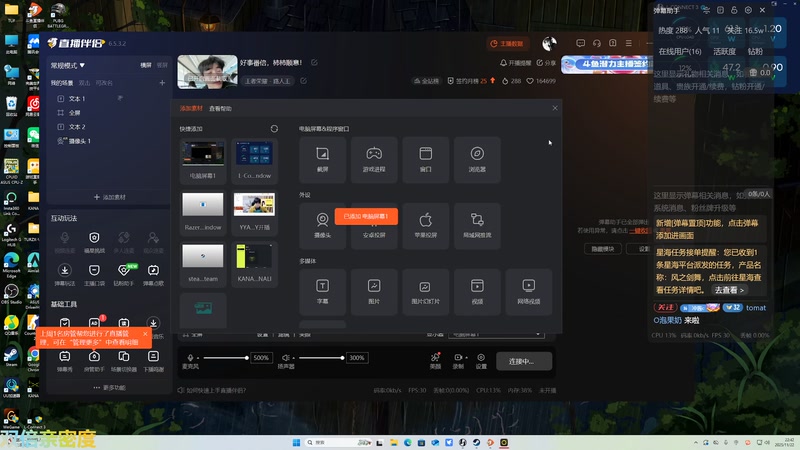The width and height of the screenshot is (800, 450).
Task: Open the 如何快速上手直播伴侣 help link
Action: point(212,390)
